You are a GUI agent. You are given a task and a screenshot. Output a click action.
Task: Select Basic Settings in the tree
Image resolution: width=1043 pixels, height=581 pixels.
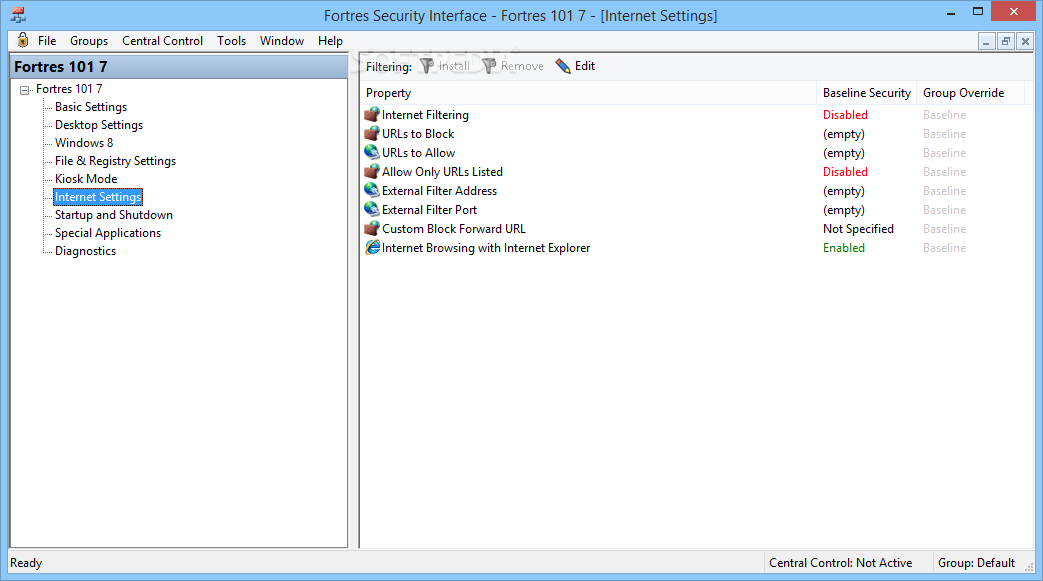(x=91, y=106)
